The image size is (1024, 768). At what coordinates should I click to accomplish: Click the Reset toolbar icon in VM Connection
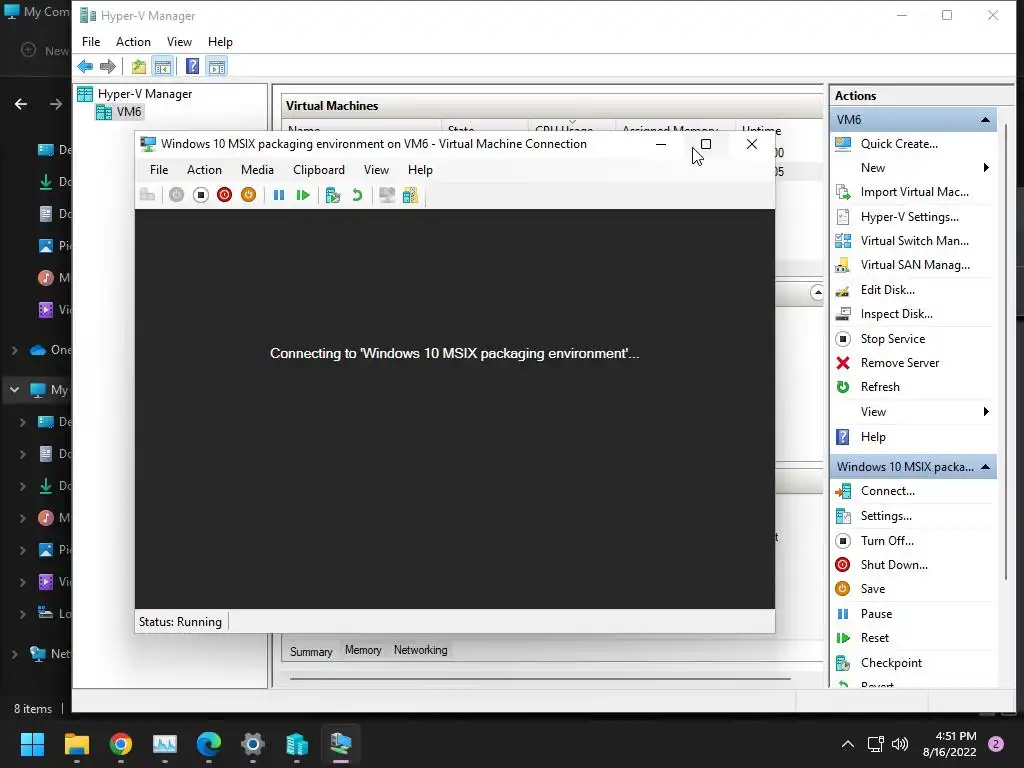coord(302,195)
